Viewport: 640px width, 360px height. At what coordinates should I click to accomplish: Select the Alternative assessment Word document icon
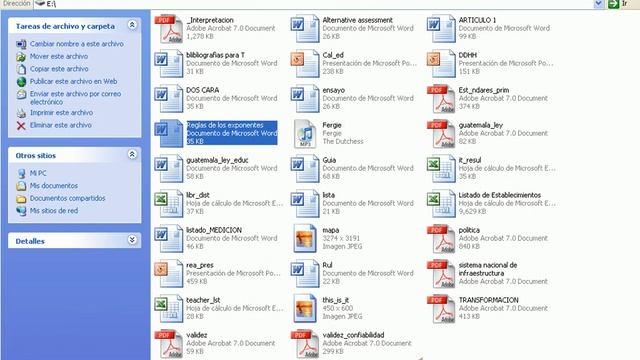click(305, 29)
